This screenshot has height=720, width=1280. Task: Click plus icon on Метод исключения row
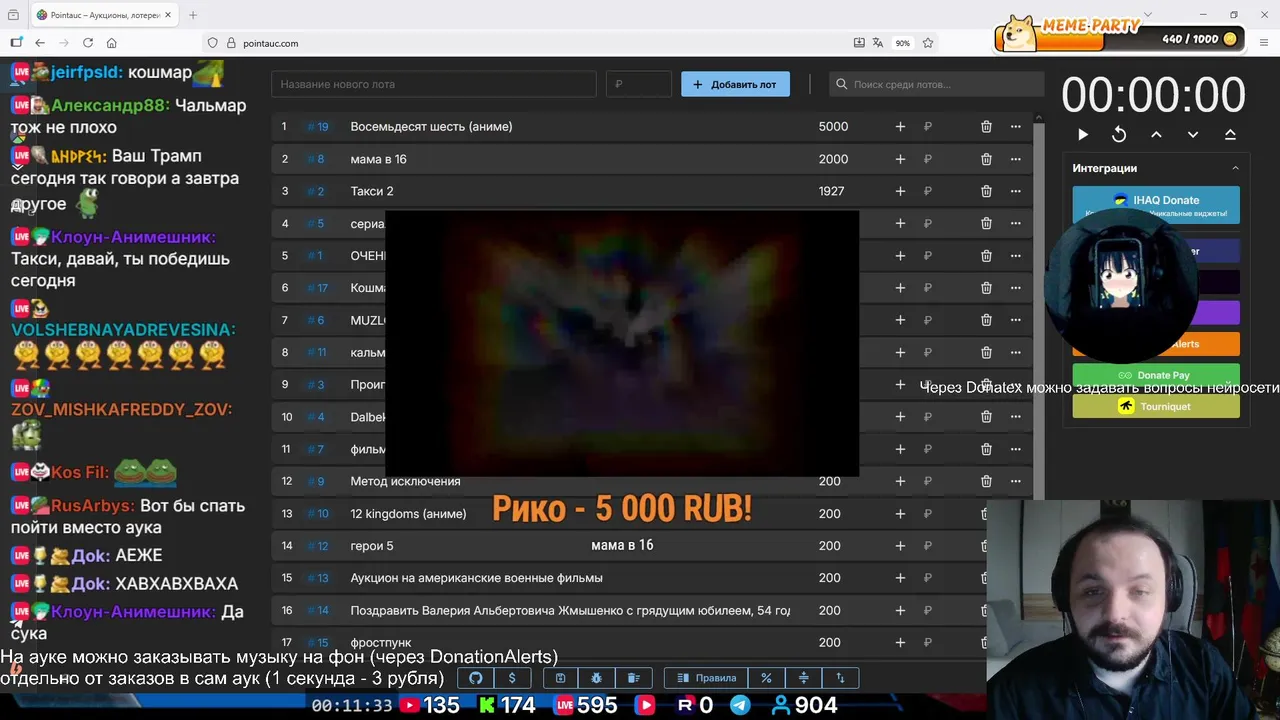coord(900,481)
